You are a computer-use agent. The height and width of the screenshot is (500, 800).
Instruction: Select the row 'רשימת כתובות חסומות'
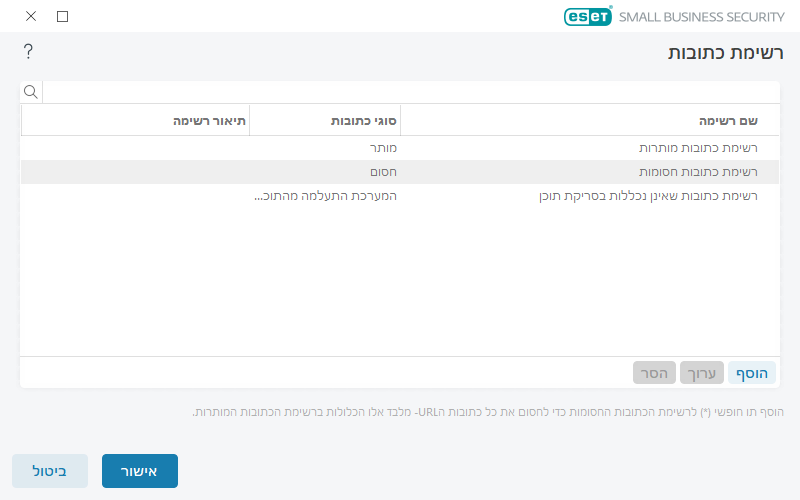click(x=698, y=172)
